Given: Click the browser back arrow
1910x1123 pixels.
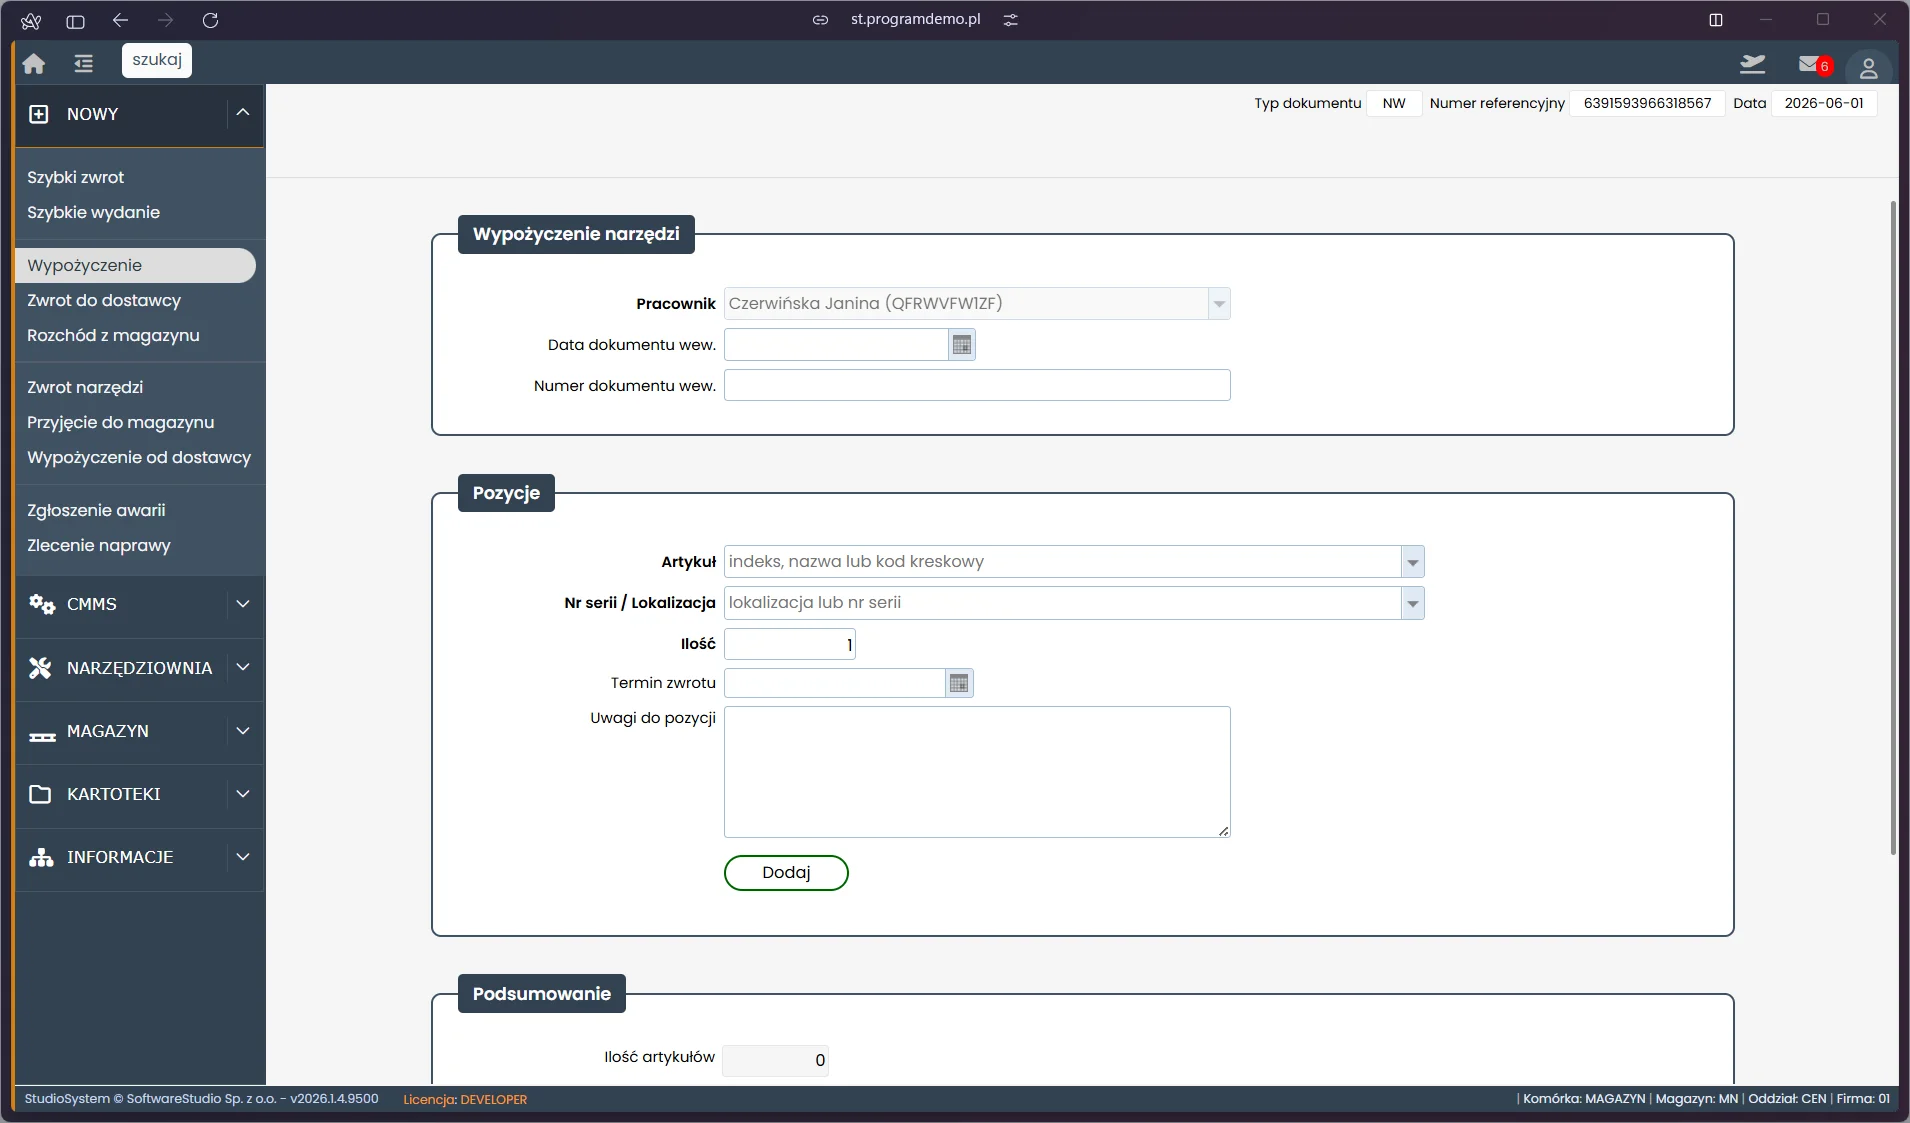Looking at the screenshot, I should click(x=121, y=20).
